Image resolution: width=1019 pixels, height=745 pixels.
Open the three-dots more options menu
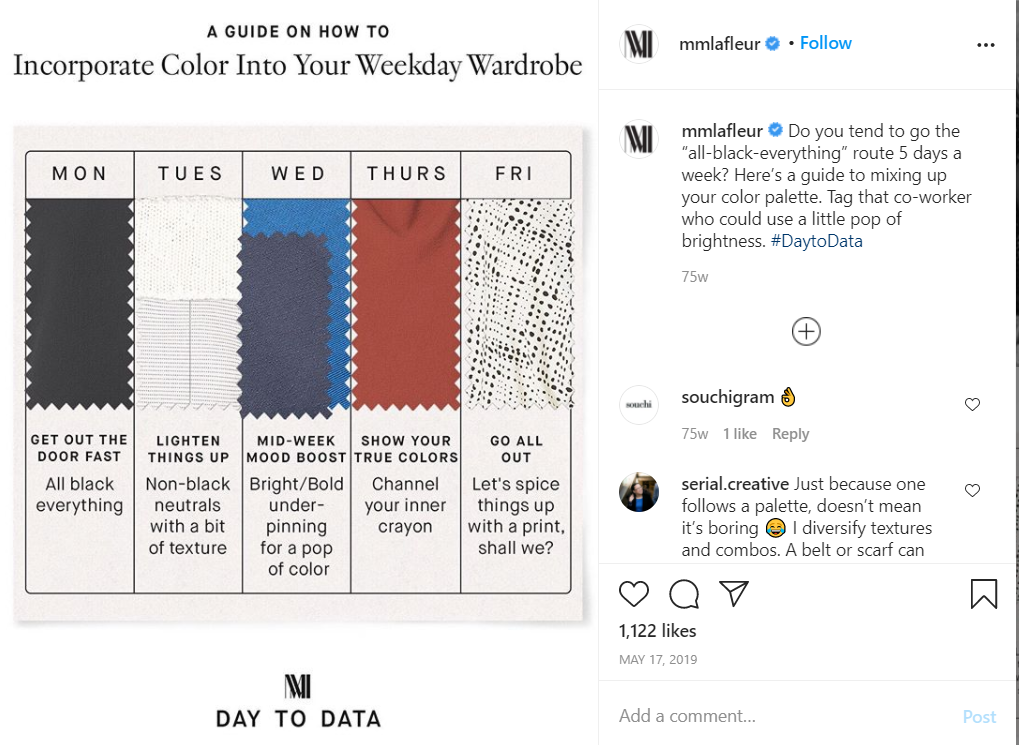pos(986,45)
